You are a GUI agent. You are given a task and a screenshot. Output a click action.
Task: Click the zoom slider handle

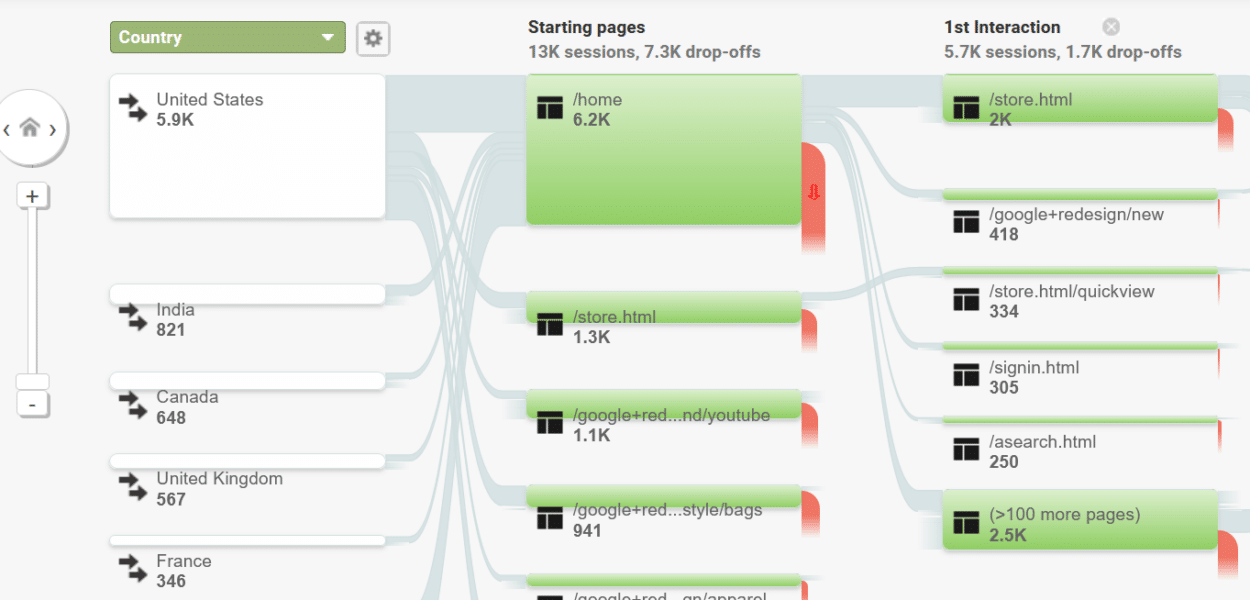tap(33, 380)
